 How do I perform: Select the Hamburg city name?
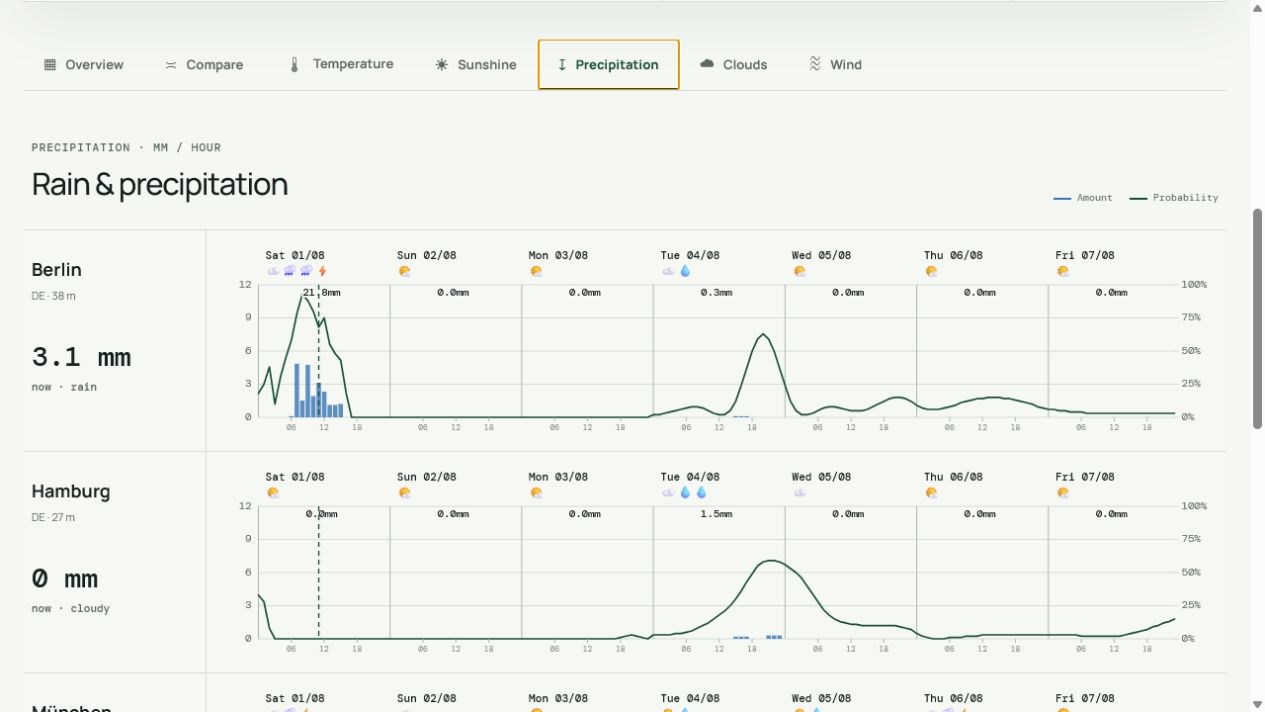[x=71, y=491]
